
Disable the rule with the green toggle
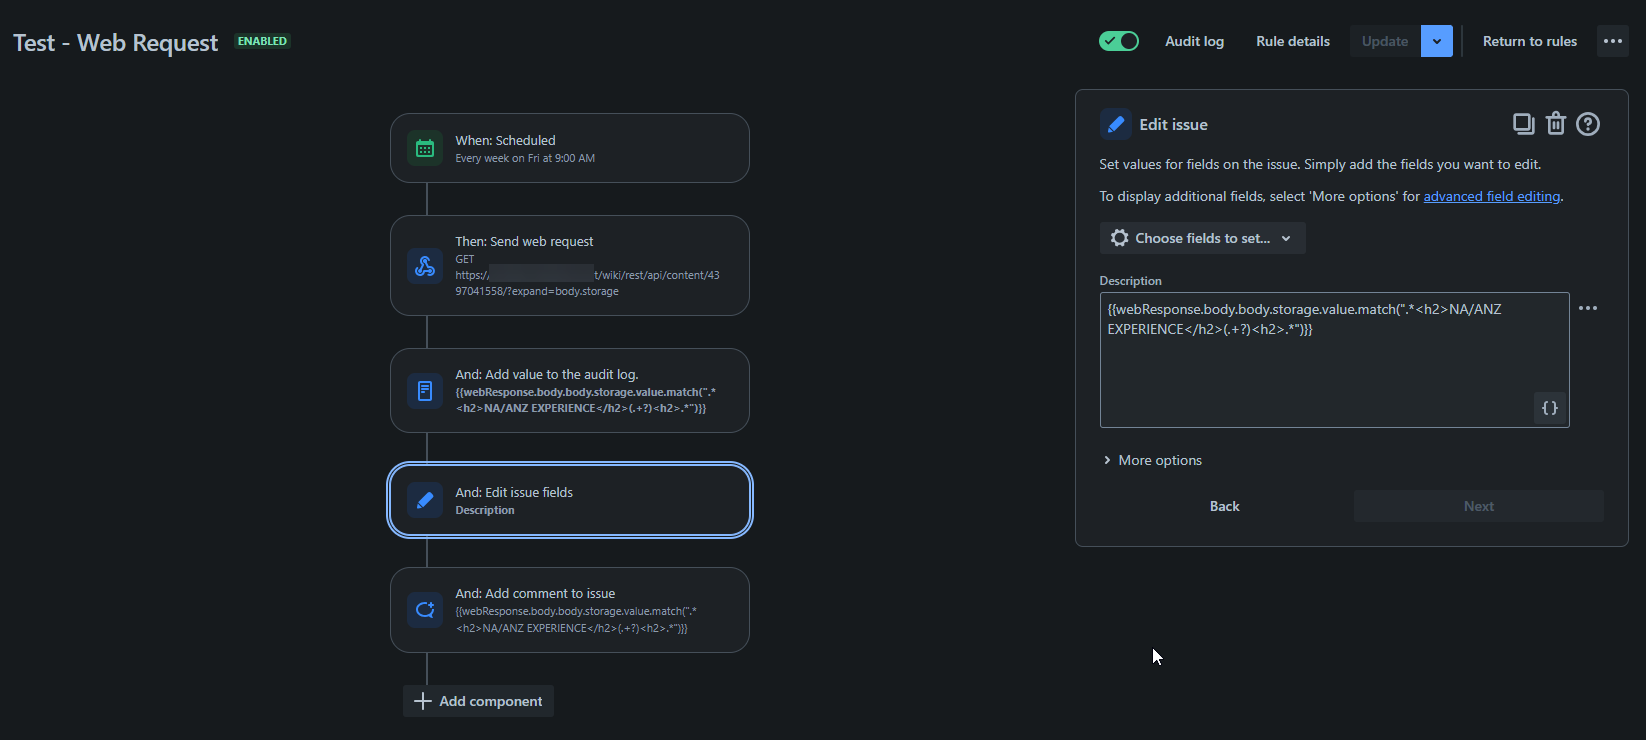coord(1118,41)
